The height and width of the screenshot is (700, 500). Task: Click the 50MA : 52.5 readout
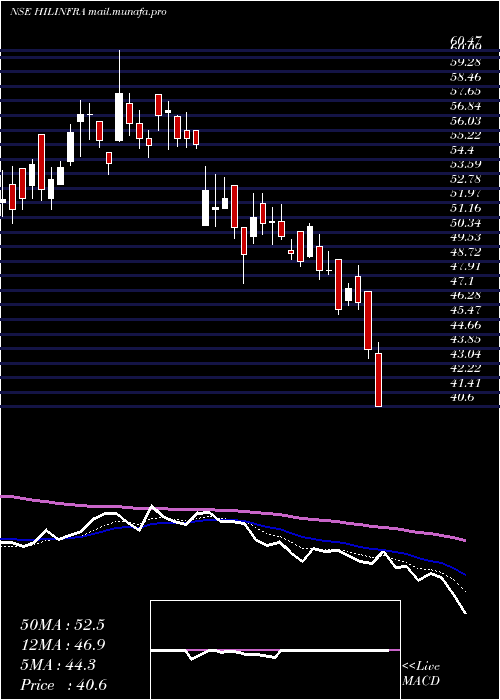(x=62, y=625)
